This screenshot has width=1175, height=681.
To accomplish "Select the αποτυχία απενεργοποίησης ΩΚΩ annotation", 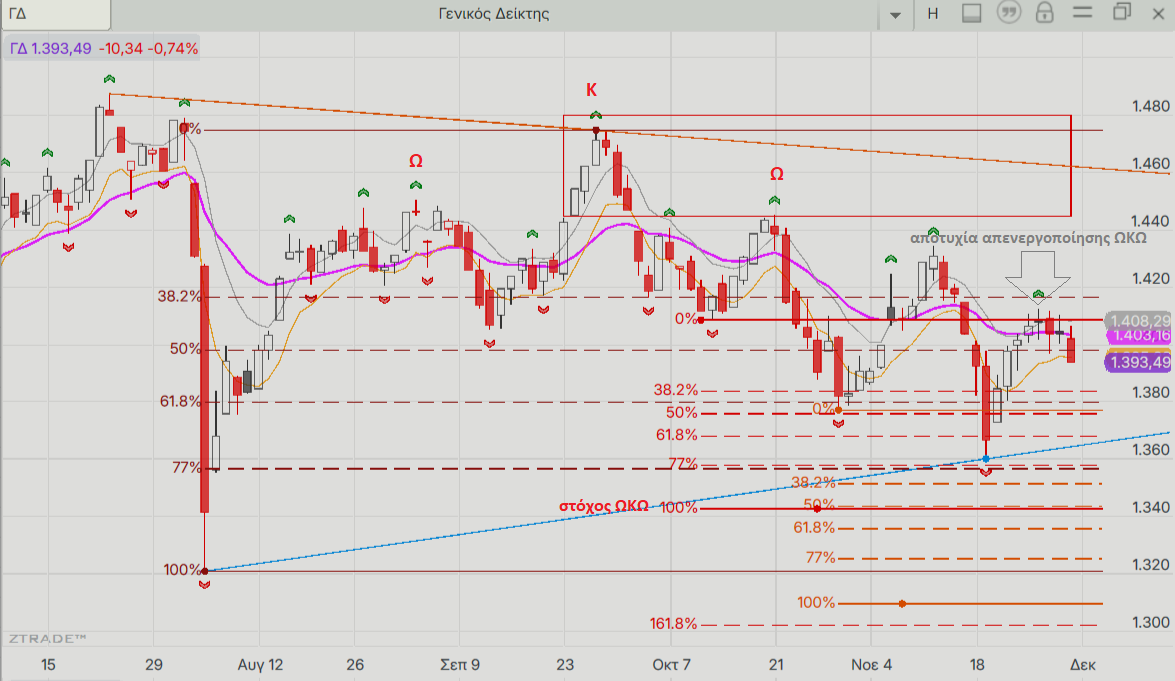I will coord(1028,238).
